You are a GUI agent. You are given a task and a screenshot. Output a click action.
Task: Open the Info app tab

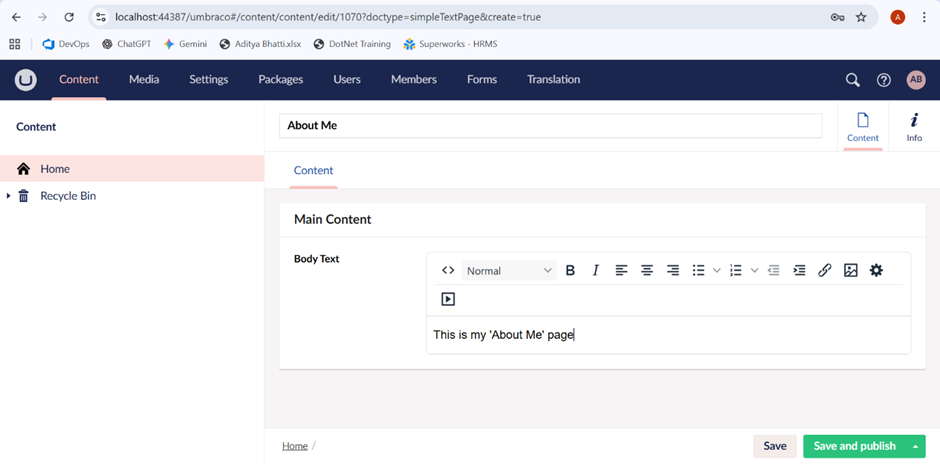point(914,127)
